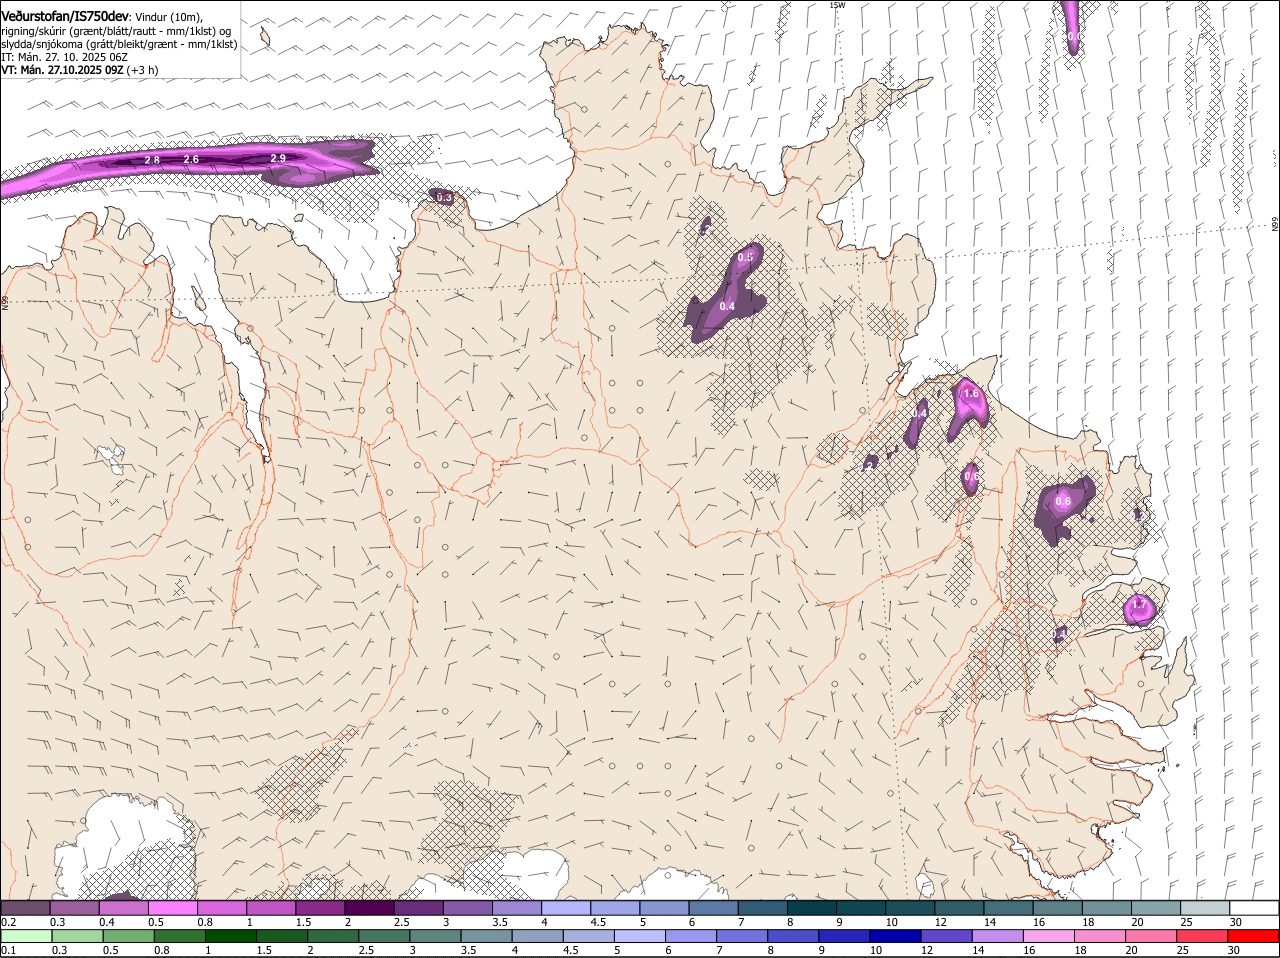Viewport: 1280px width, 958px height.
Task: Click the '10' label in the lower legend
Action: tap(876, 950)
